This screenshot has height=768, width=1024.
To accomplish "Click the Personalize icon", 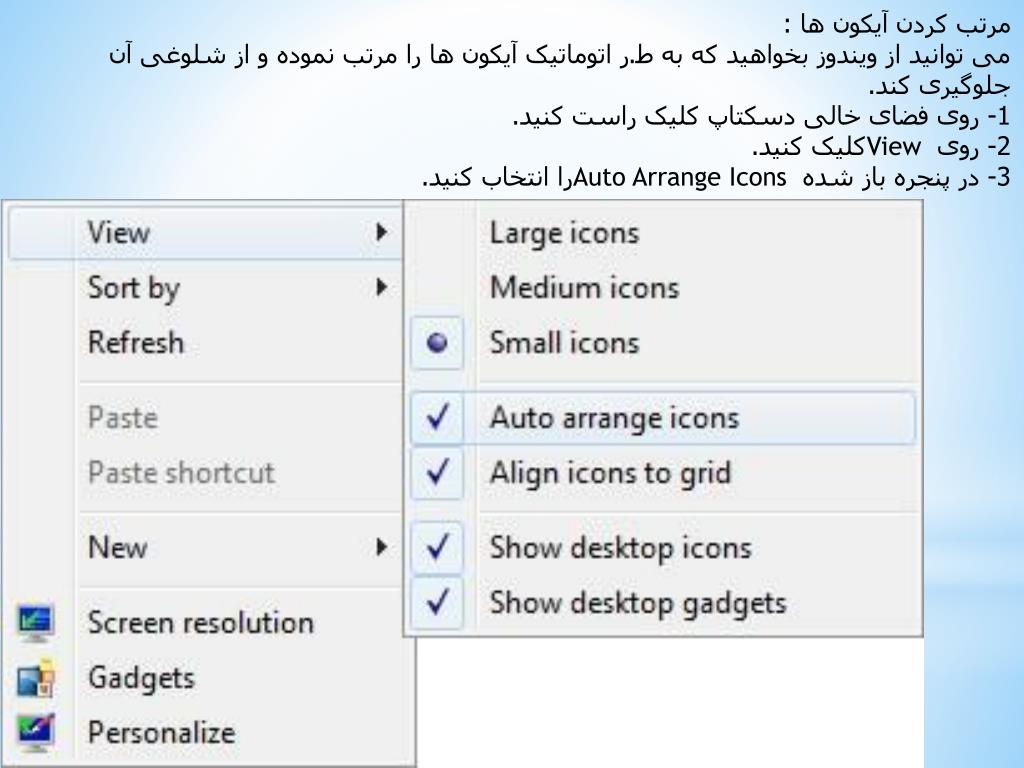I will click(35, 733).
